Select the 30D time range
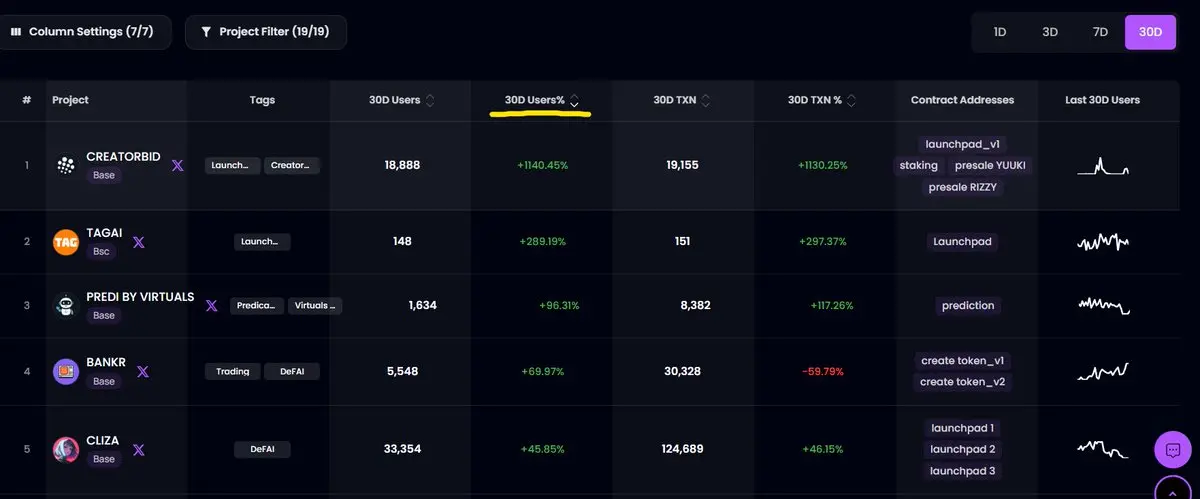Image resolution: width=1200 pixels, height=499 pixels. [x=1151, y=32]
